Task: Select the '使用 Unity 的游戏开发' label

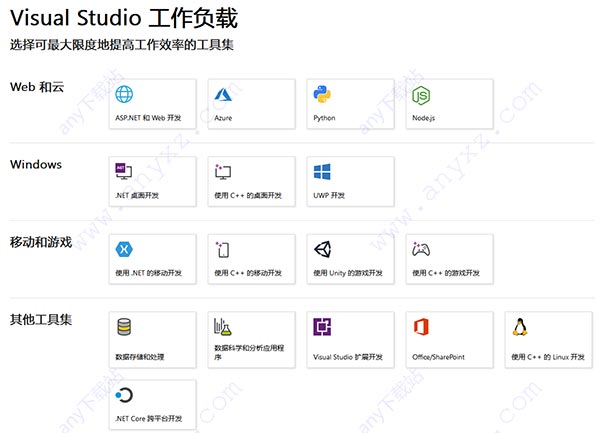Action: [348, 273]
